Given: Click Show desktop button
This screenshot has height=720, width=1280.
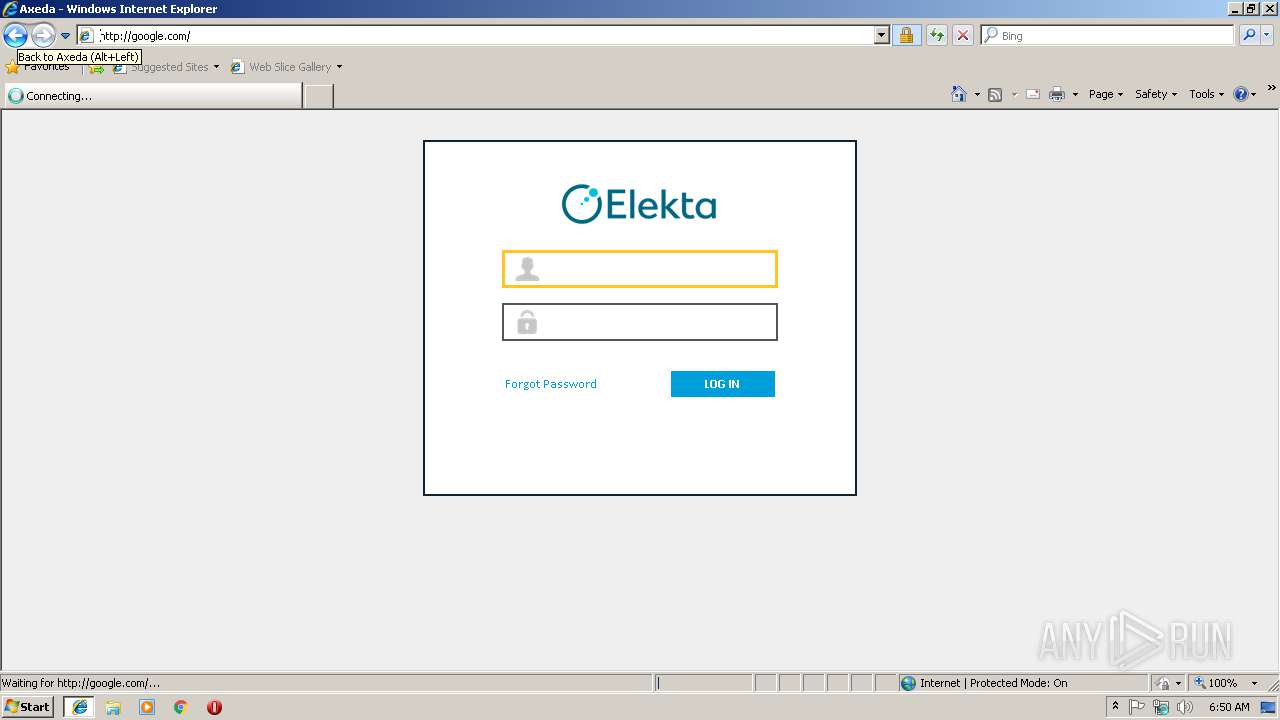Looking at the screenshot, I should (x=1269, y=707).
